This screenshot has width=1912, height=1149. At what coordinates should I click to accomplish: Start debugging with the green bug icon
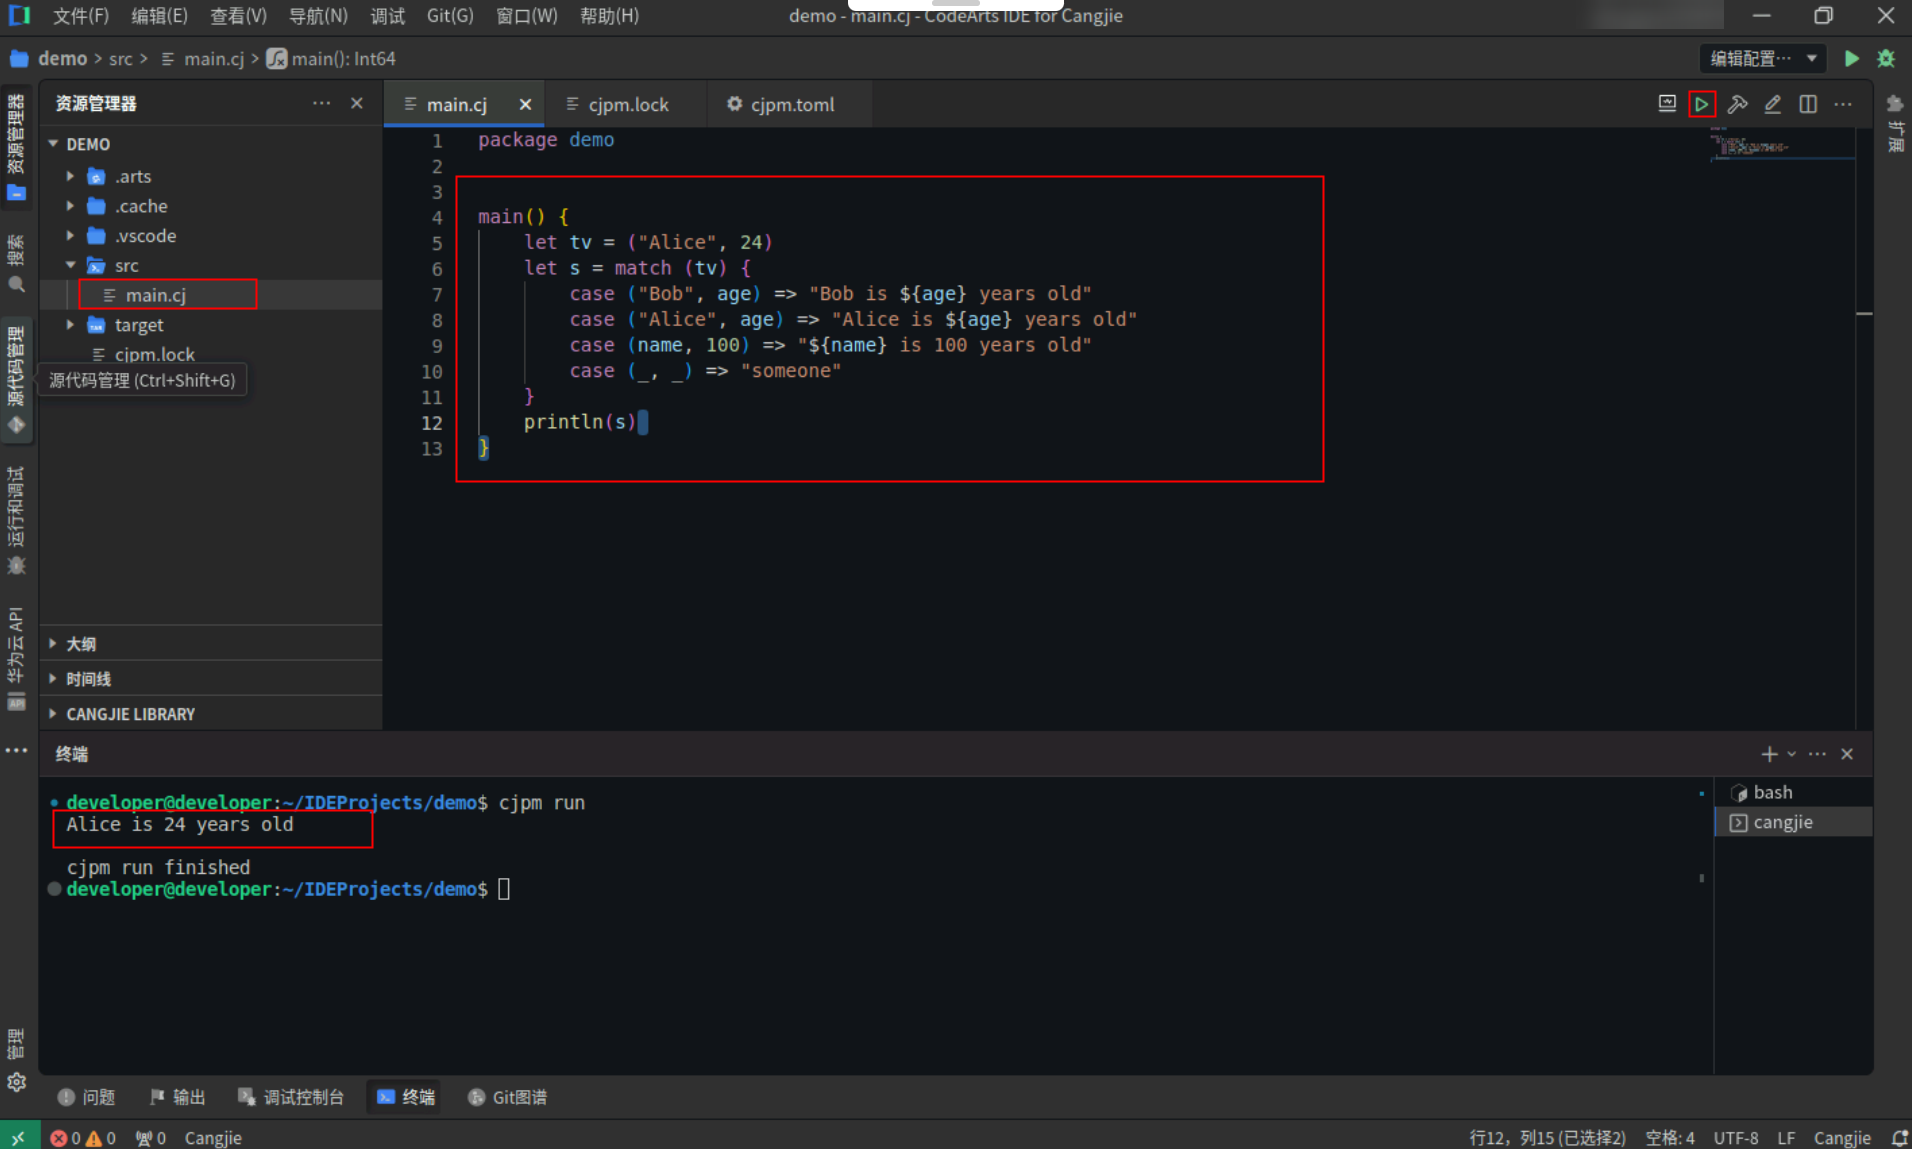point(1886,59)
